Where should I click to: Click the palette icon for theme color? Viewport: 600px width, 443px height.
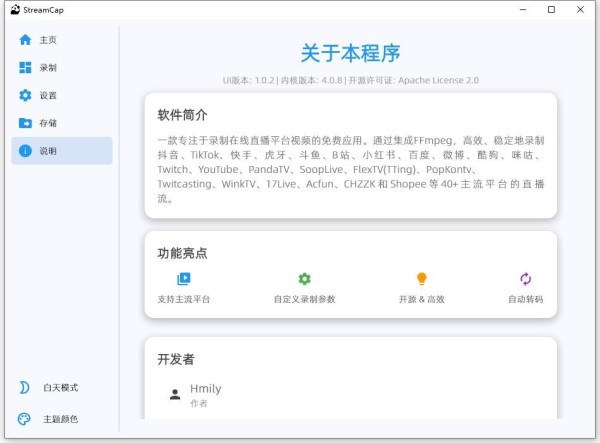coord(24,419)
